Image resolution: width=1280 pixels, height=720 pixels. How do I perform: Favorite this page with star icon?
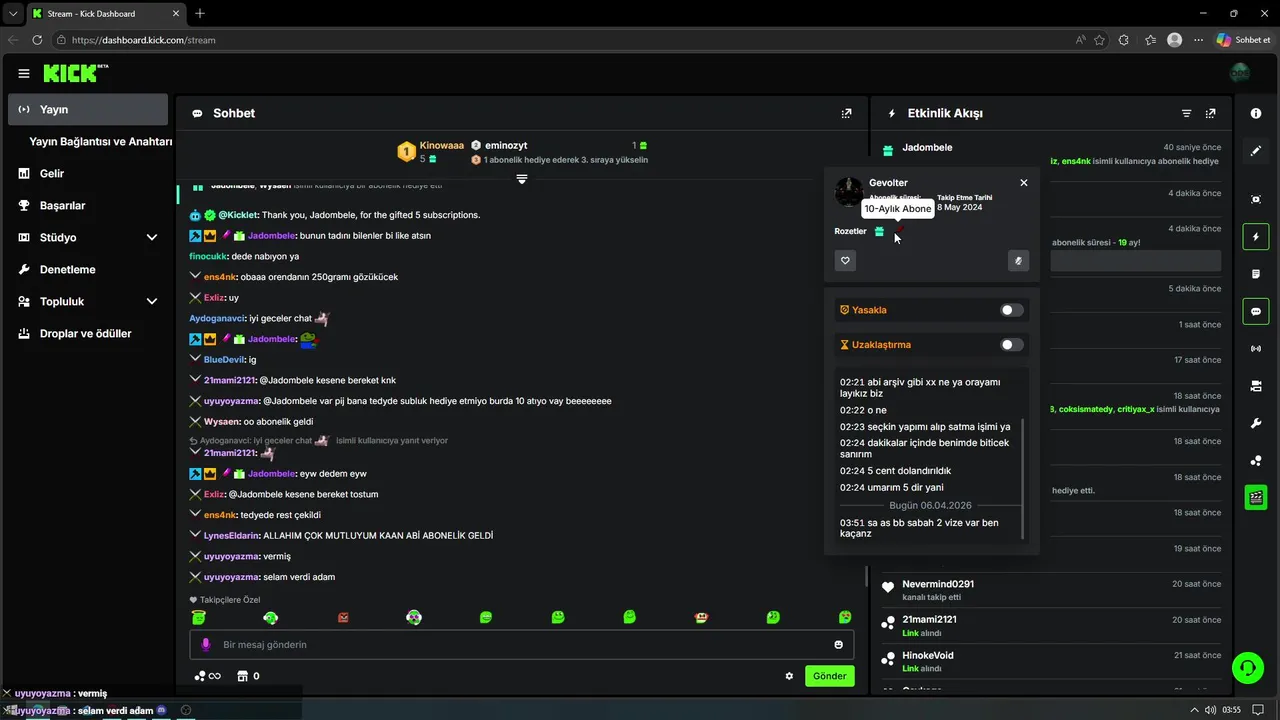click(x=1099, y=40)
